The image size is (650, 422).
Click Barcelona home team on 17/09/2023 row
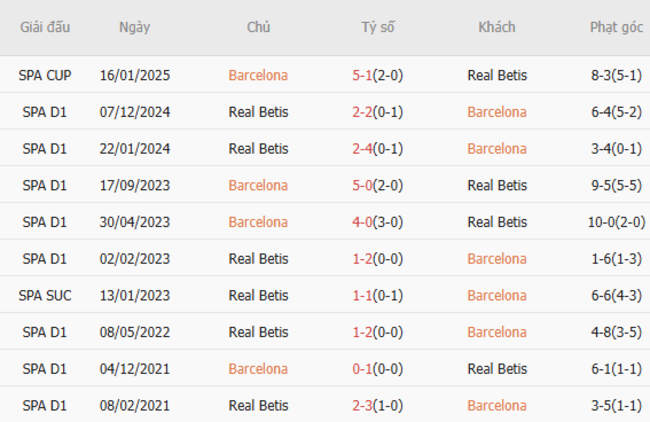(258, 185)
